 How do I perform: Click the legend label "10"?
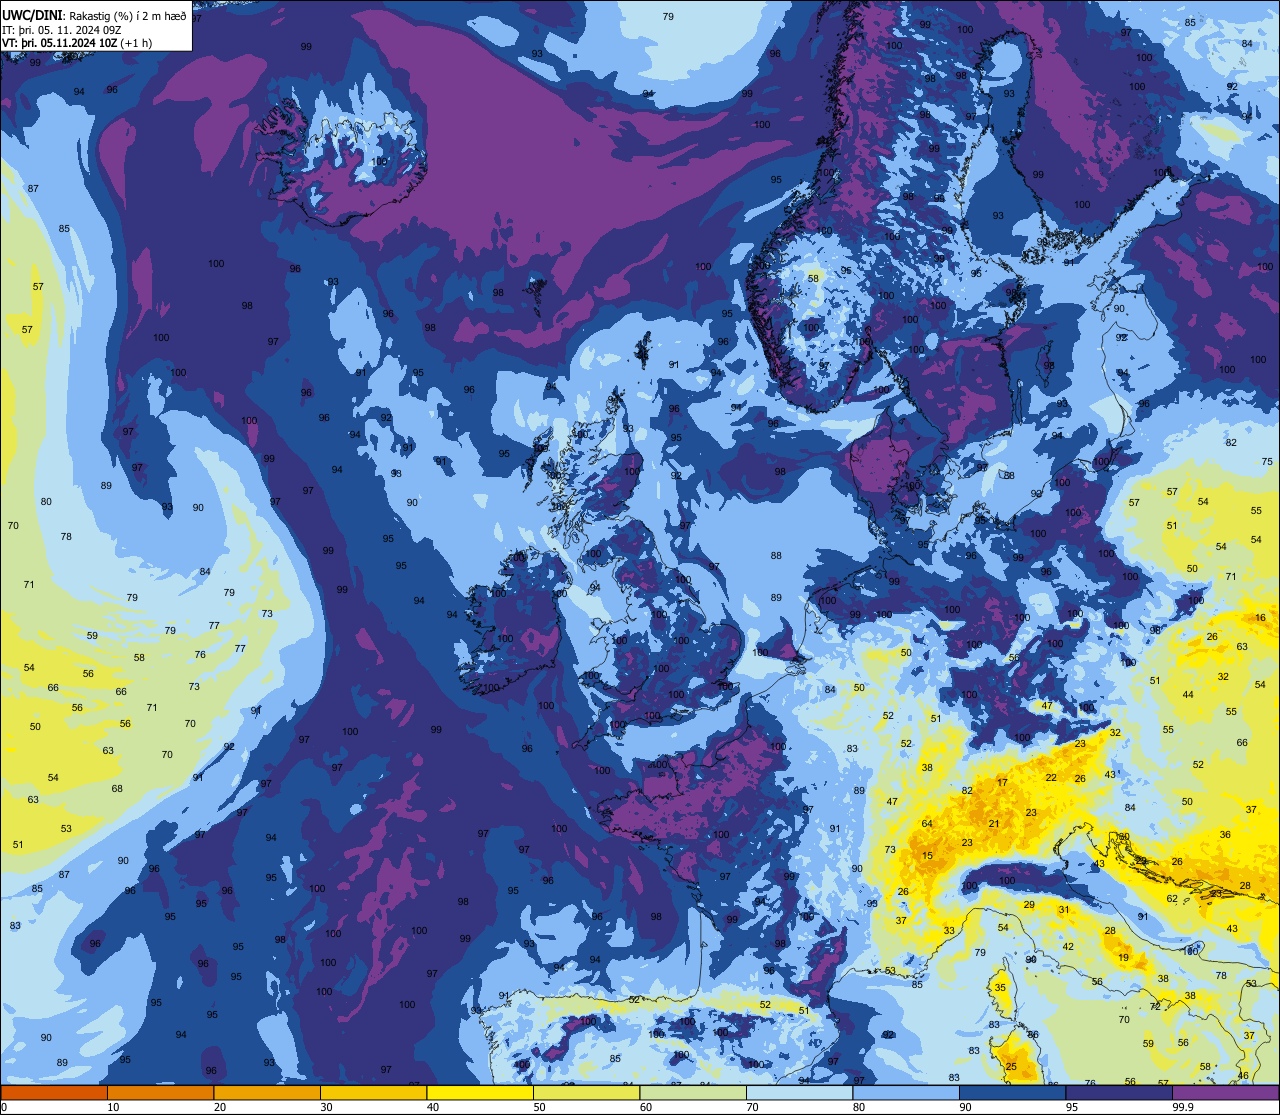[x=113, y=1107]
